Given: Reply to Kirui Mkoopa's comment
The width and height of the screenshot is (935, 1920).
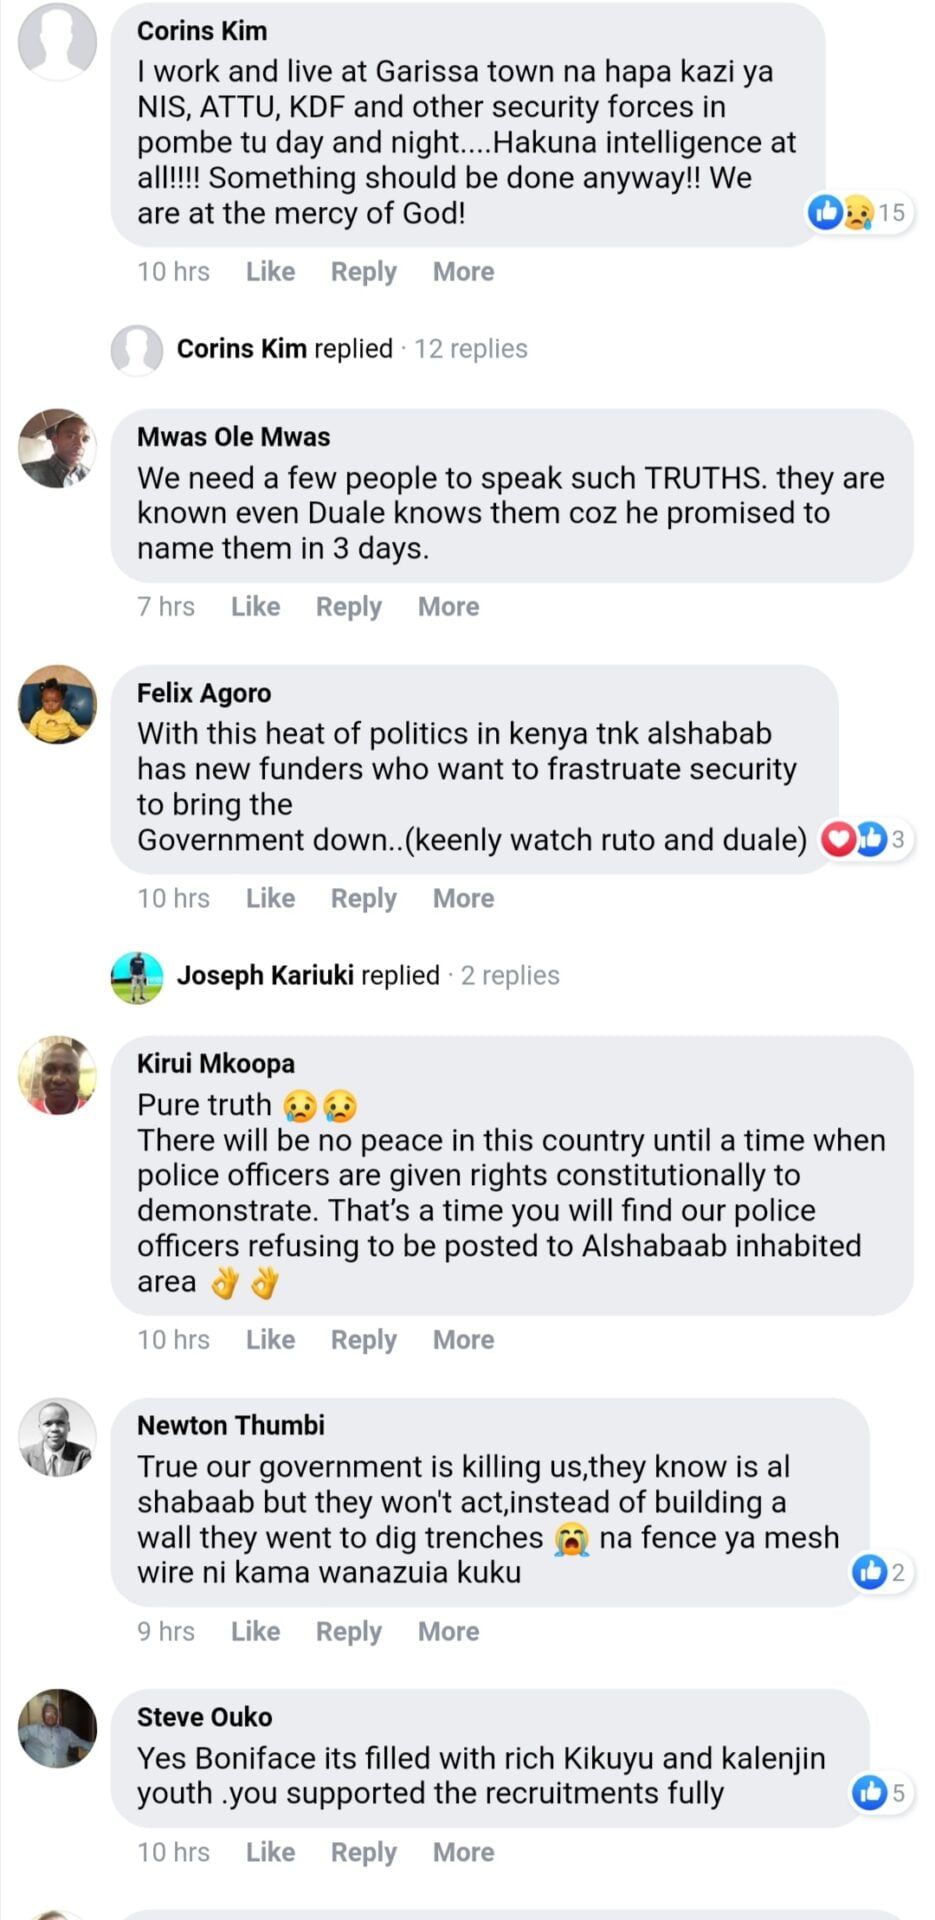Looking at the screenshot, I should point(363,1340).
